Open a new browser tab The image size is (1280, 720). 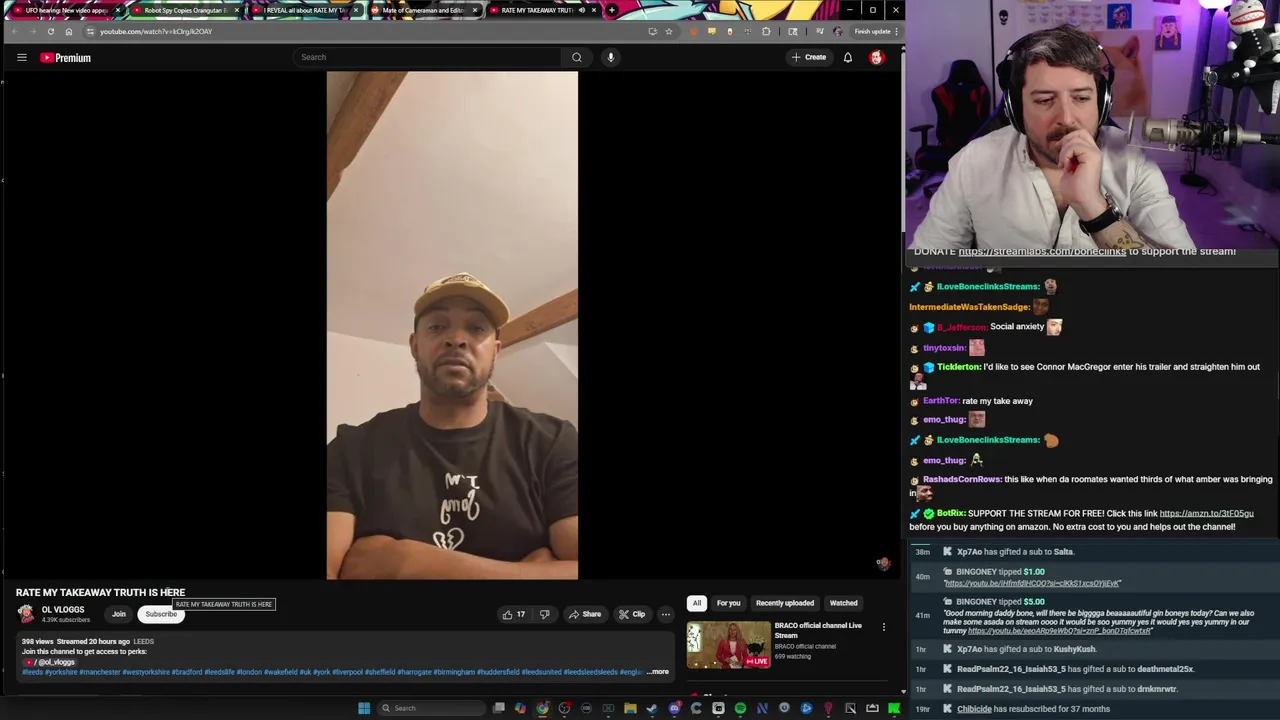coord(611,10)
